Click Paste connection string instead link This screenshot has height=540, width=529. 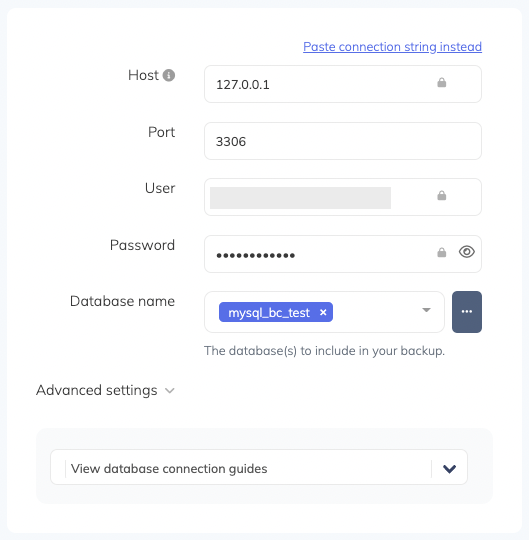tap(392, 46)
